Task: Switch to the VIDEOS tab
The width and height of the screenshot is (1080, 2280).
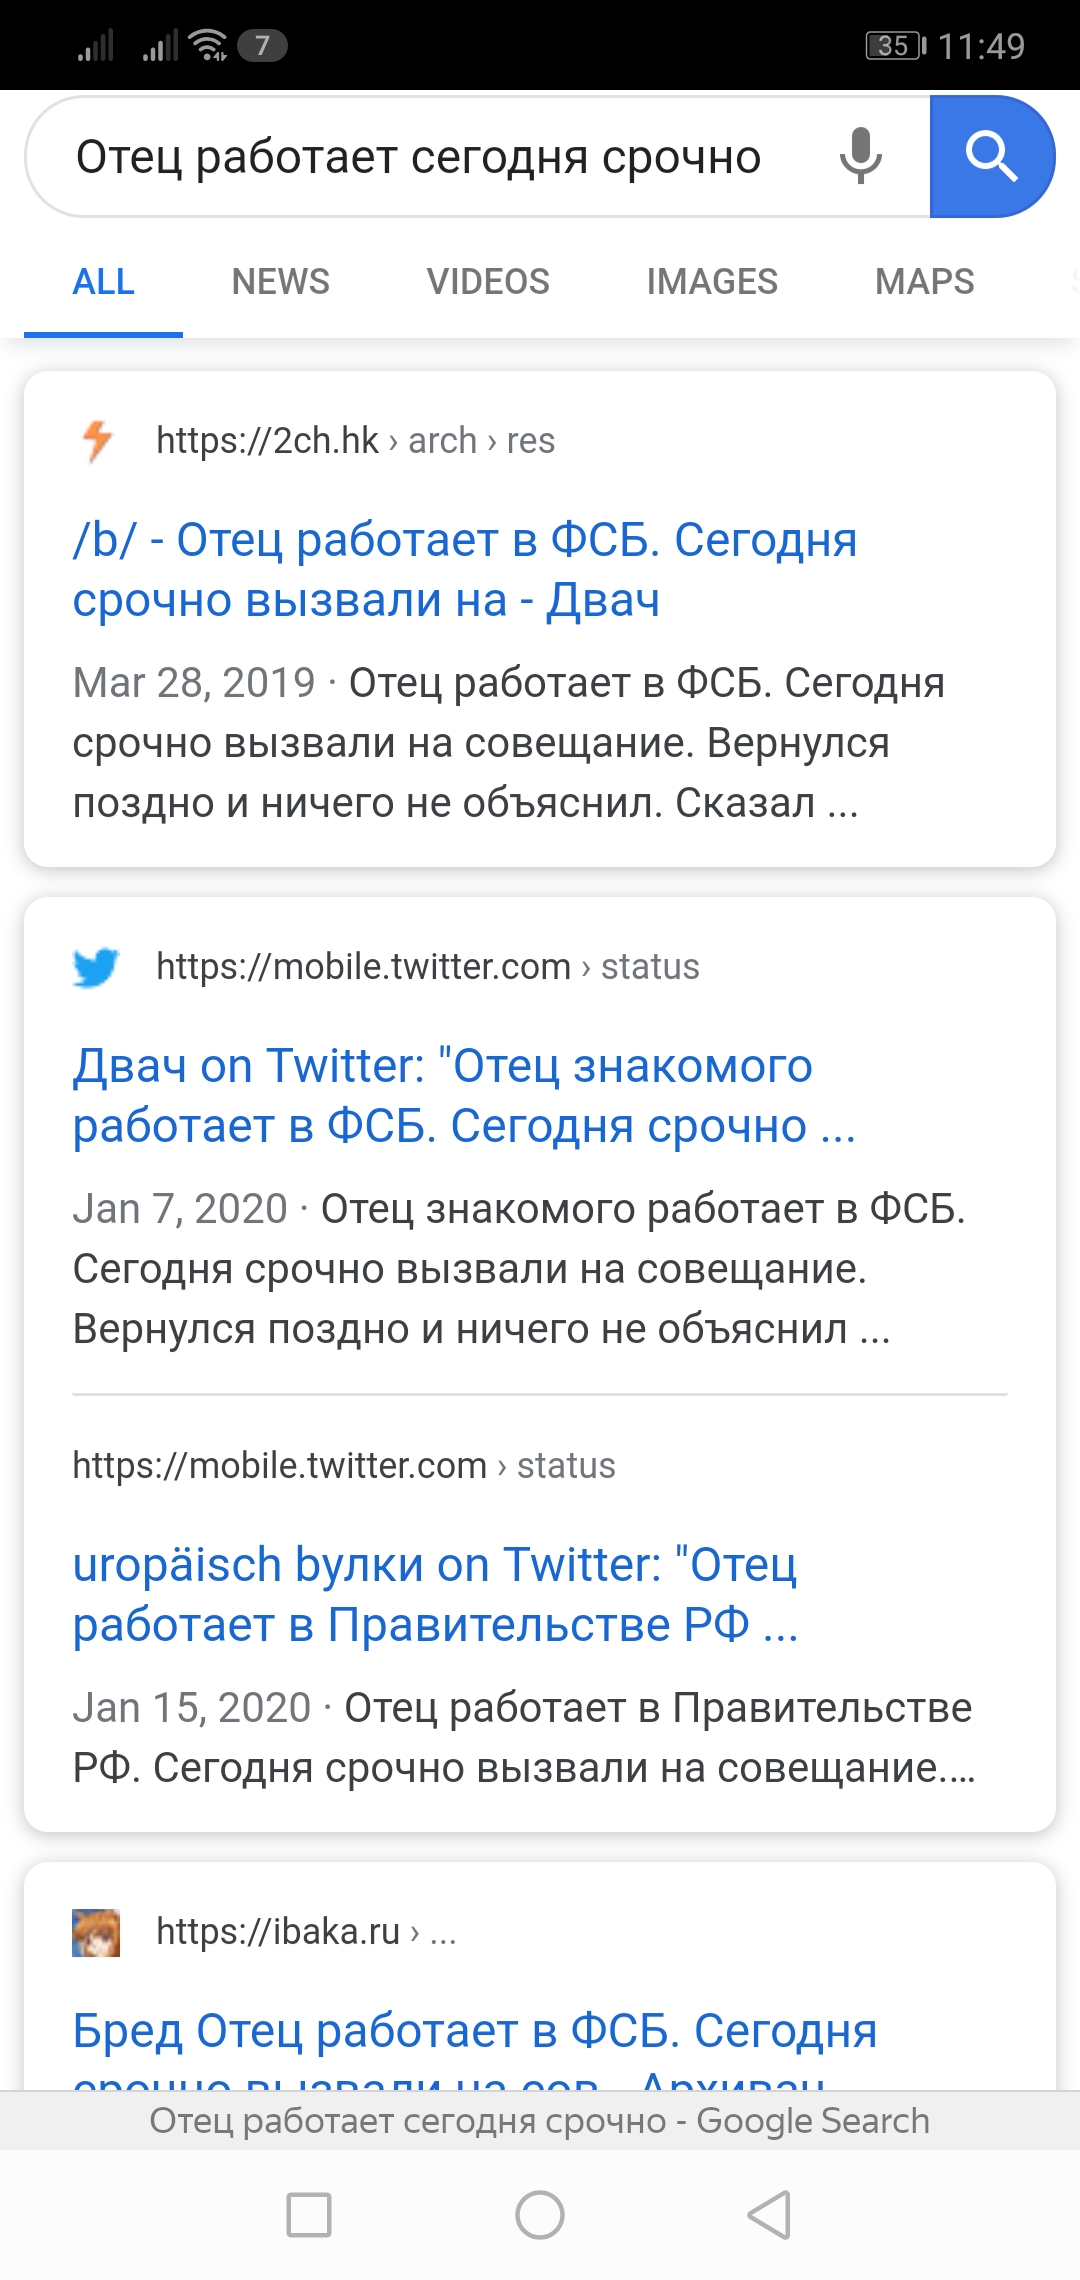Action: pyautogui.click(x=488, y=282)
